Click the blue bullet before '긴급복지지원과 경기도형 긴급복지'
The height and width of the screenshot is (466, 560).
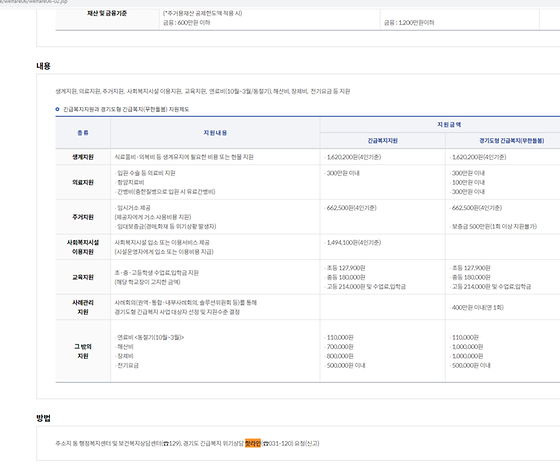click(x=58, y=109)
